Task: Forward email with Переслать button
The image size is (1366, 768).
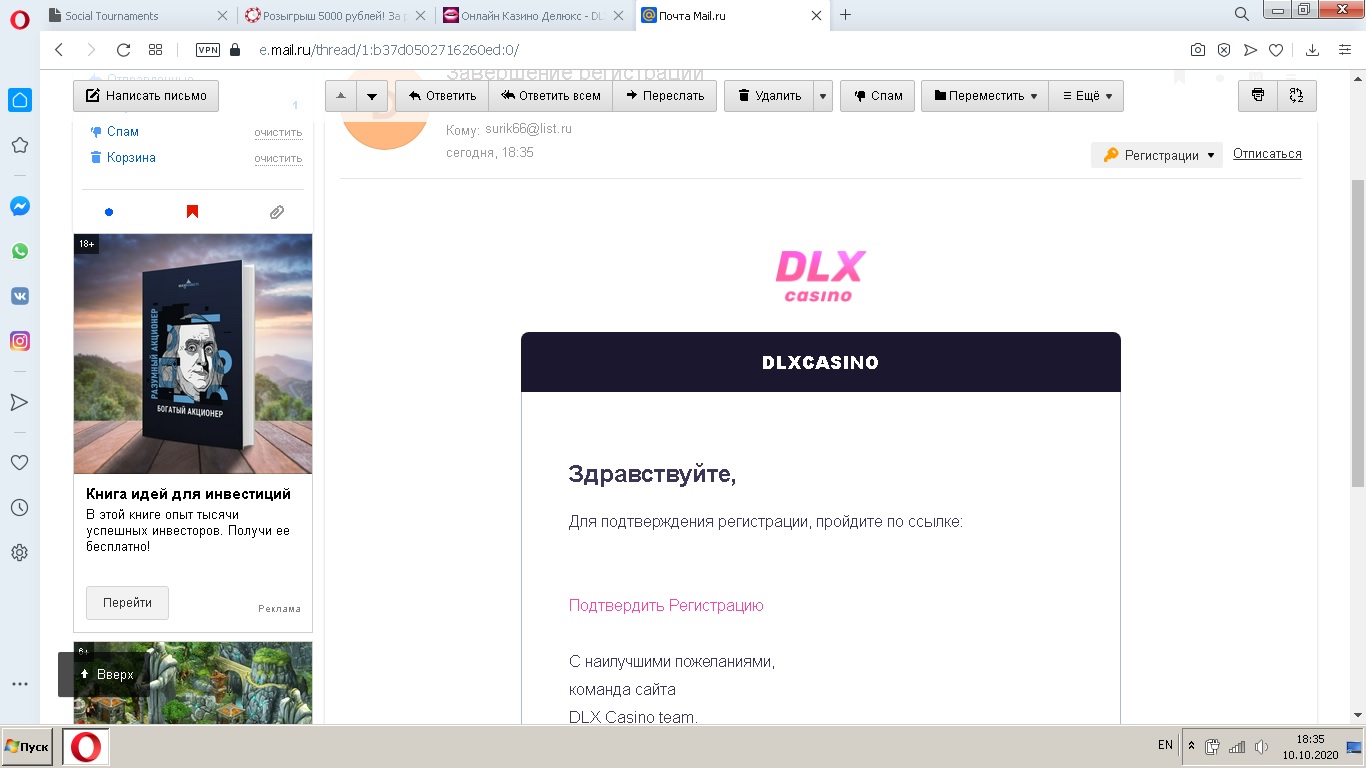Action: coord(665,96)
